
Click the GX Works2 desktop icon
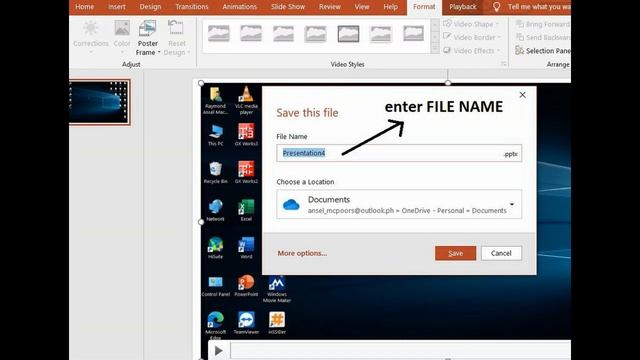pos(246,172)
